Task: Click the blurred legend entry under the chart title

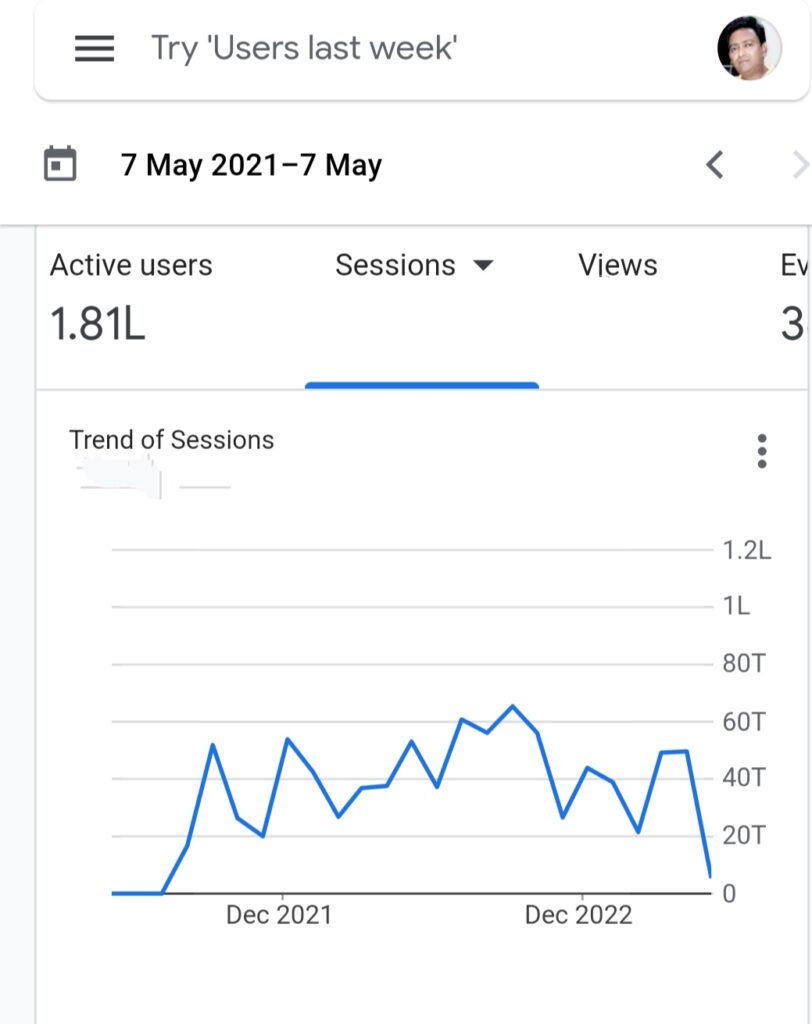Action: [120, 477]
